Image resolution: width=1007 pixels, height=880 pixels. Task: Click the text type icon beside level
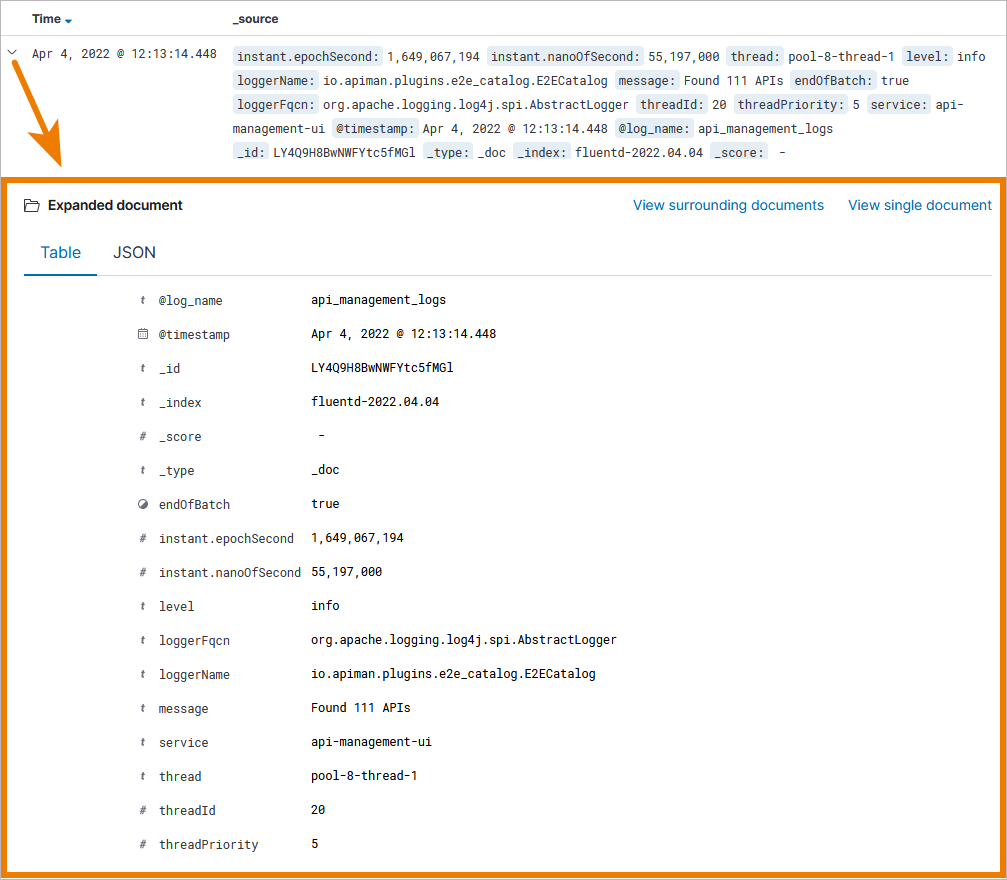point(143,606)
